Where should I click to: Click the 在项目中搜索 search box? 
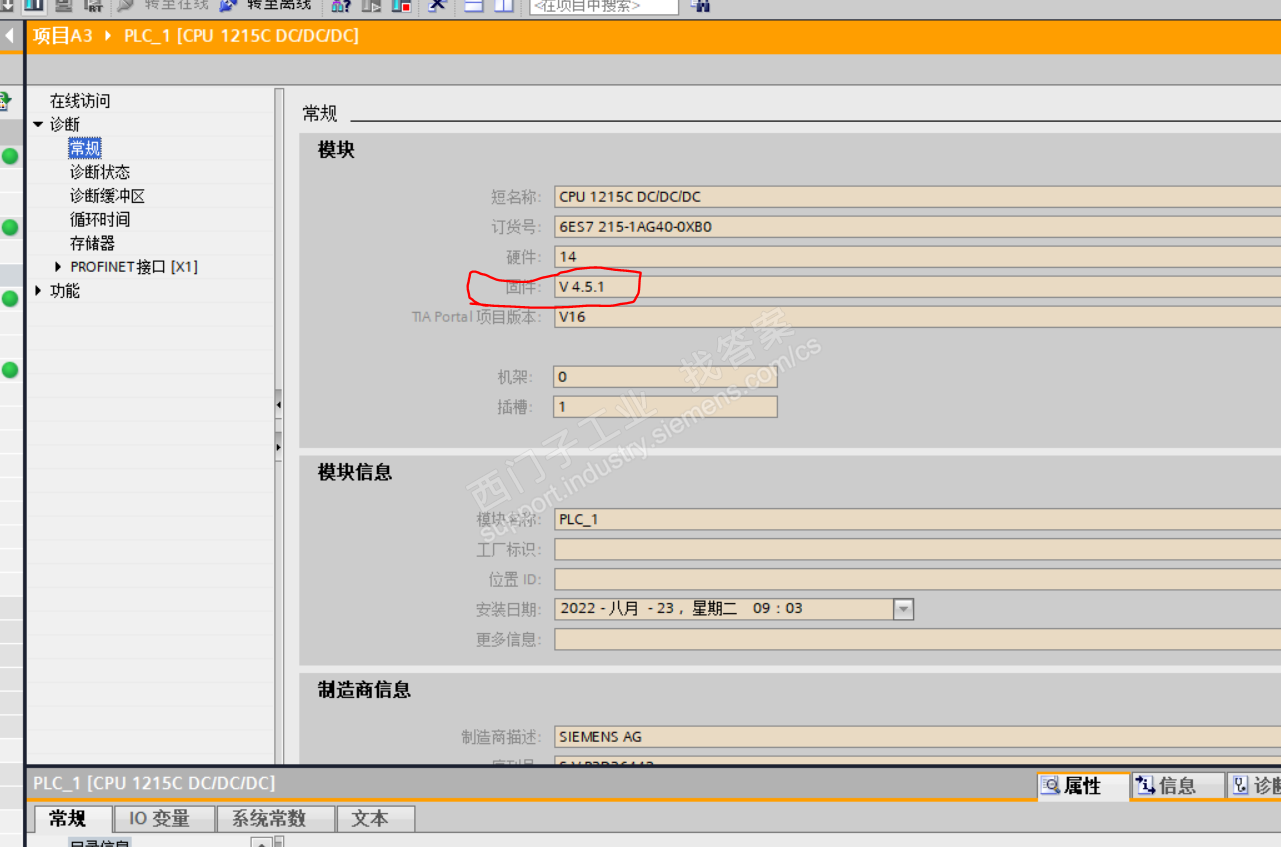[604, 6]
